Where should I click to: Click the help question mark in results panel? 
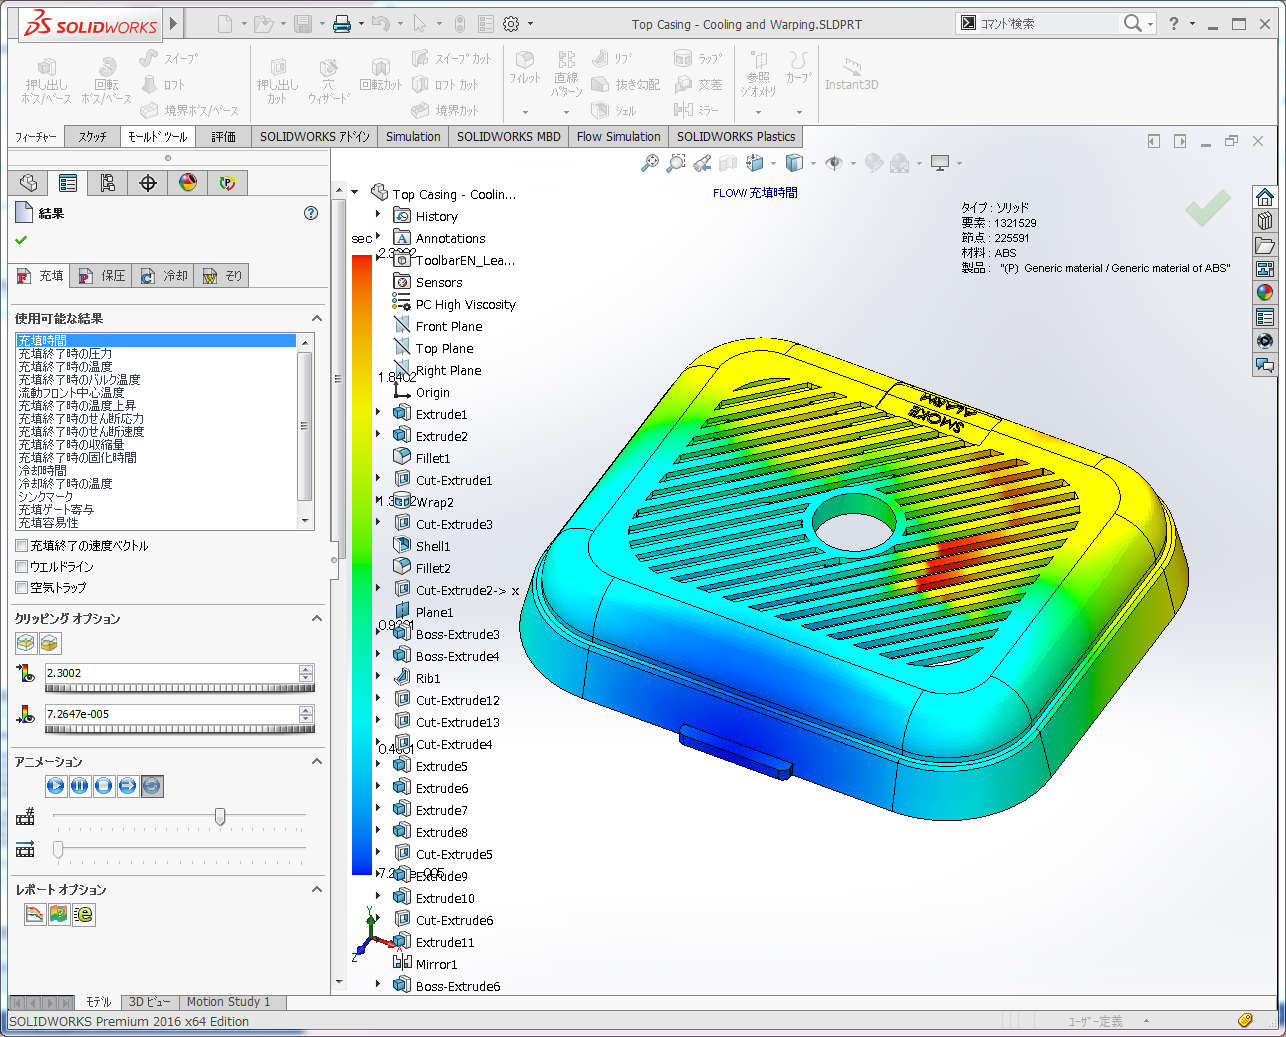[x=311, y=213]
